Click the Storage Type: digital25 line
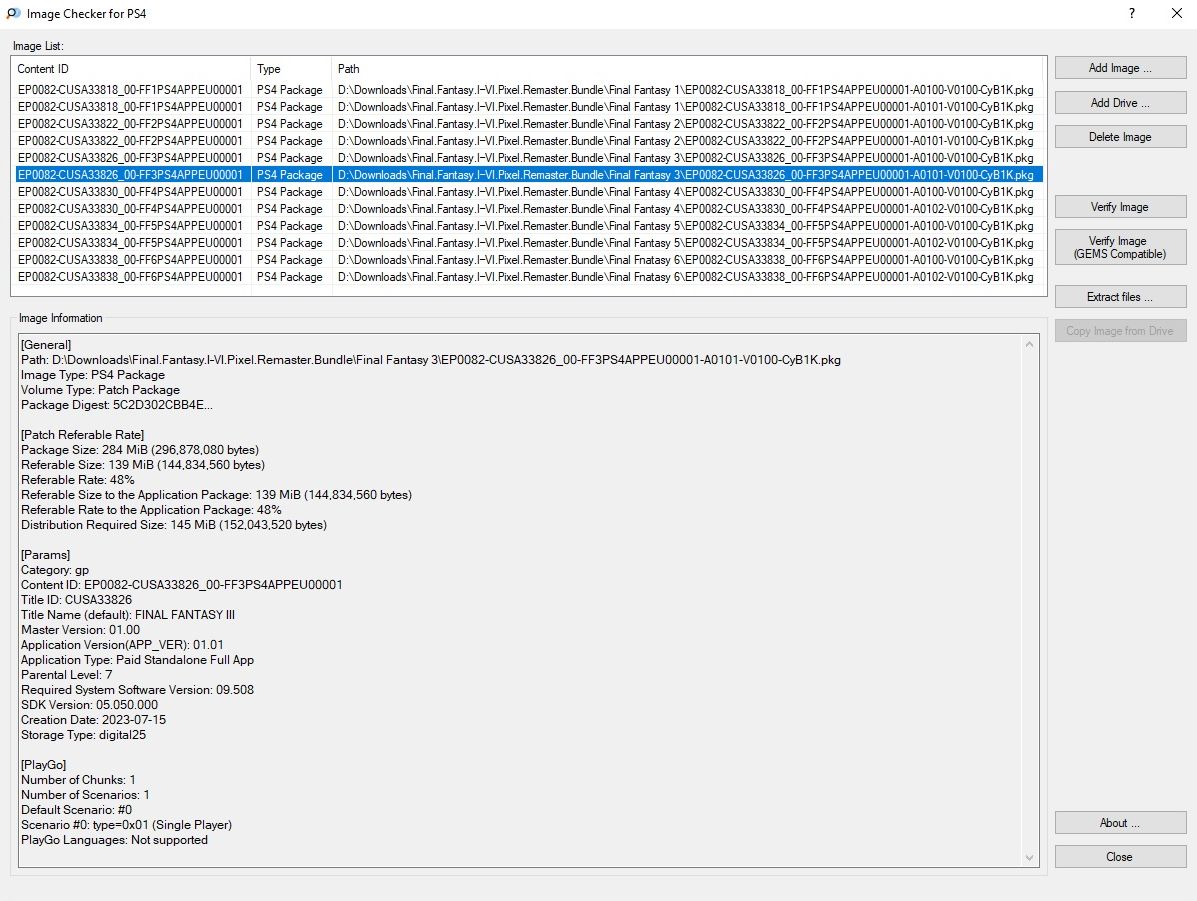This screenshot has height=901, width=1197. pyautogui.click(x=83, y=735)
